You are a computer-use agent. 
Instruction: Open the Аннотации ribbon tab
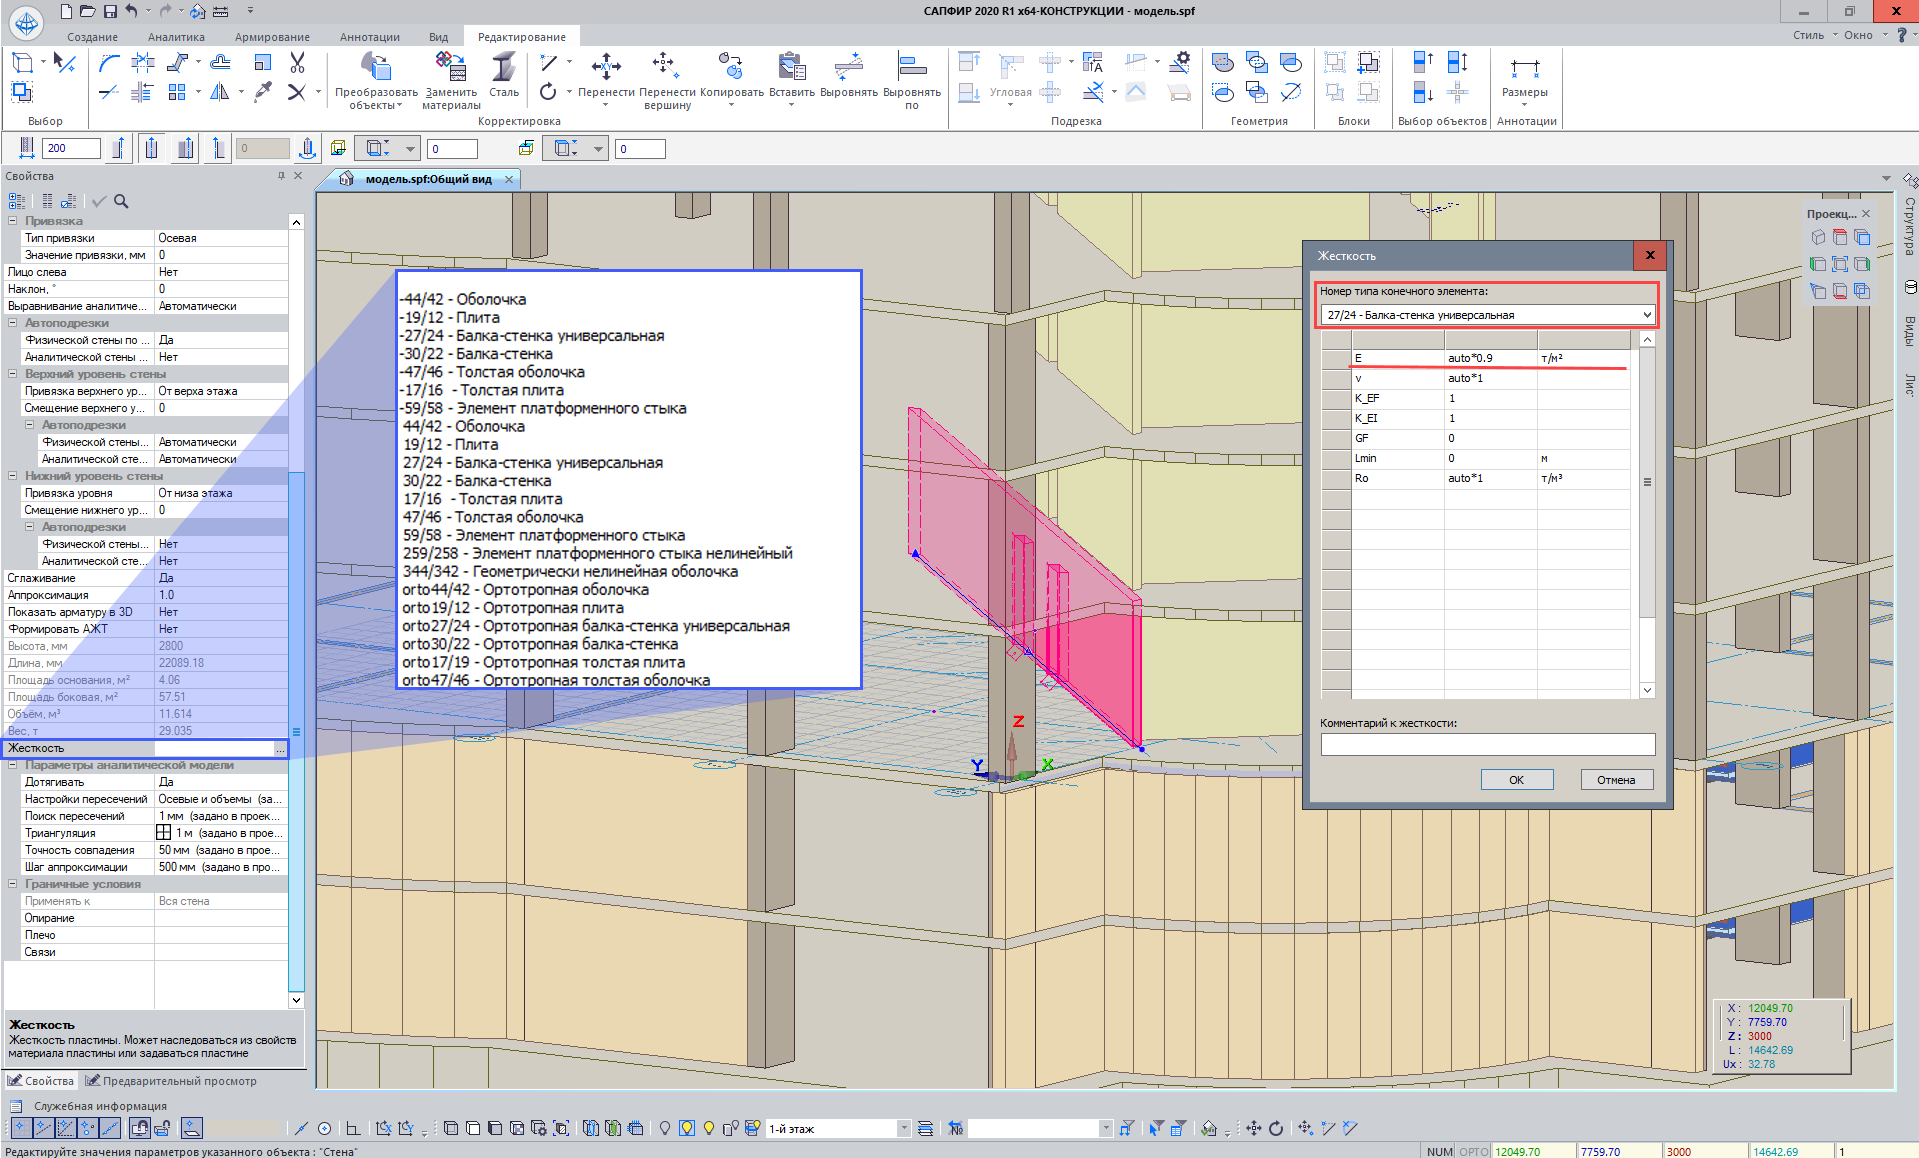tap(369, 37)
